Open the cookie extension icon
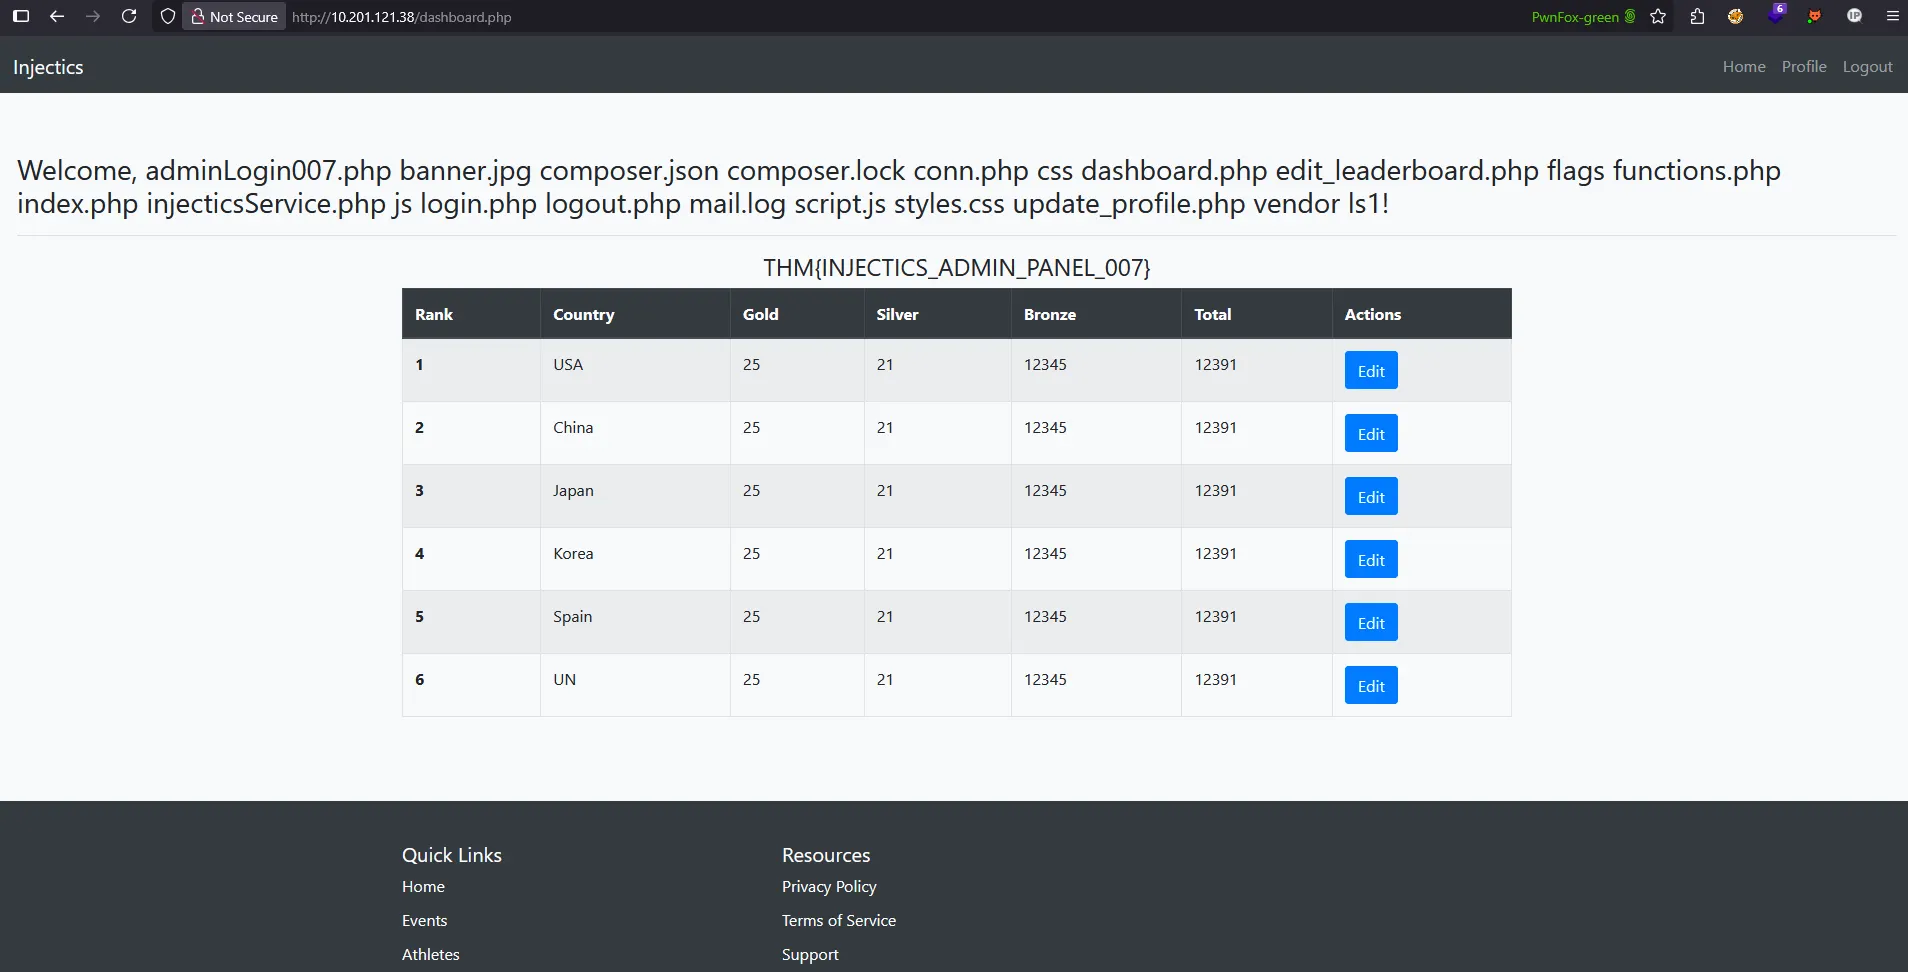This screenshot has width=1908, height=972. coord(1735,16)
